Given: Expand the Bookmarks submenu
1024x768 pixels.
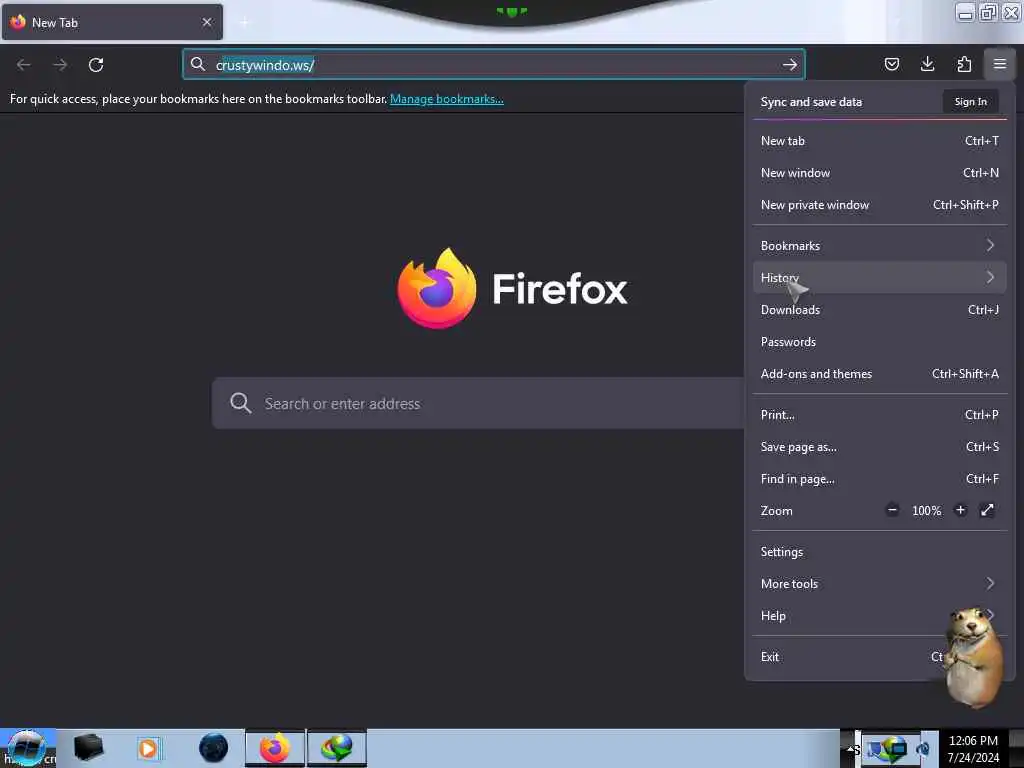Looking at the screenshot, I should (x=880, y=246).
